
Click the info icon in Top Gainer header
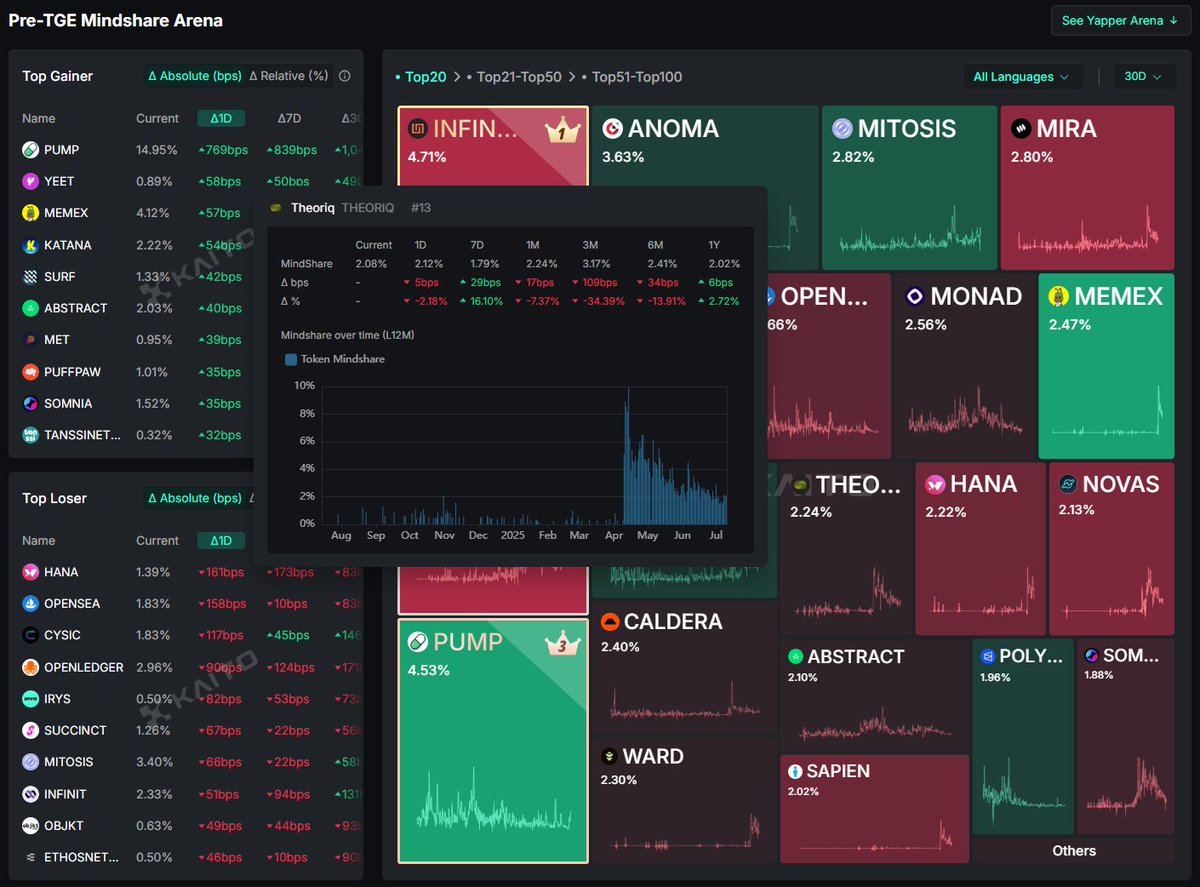click(x=345, y=76)
